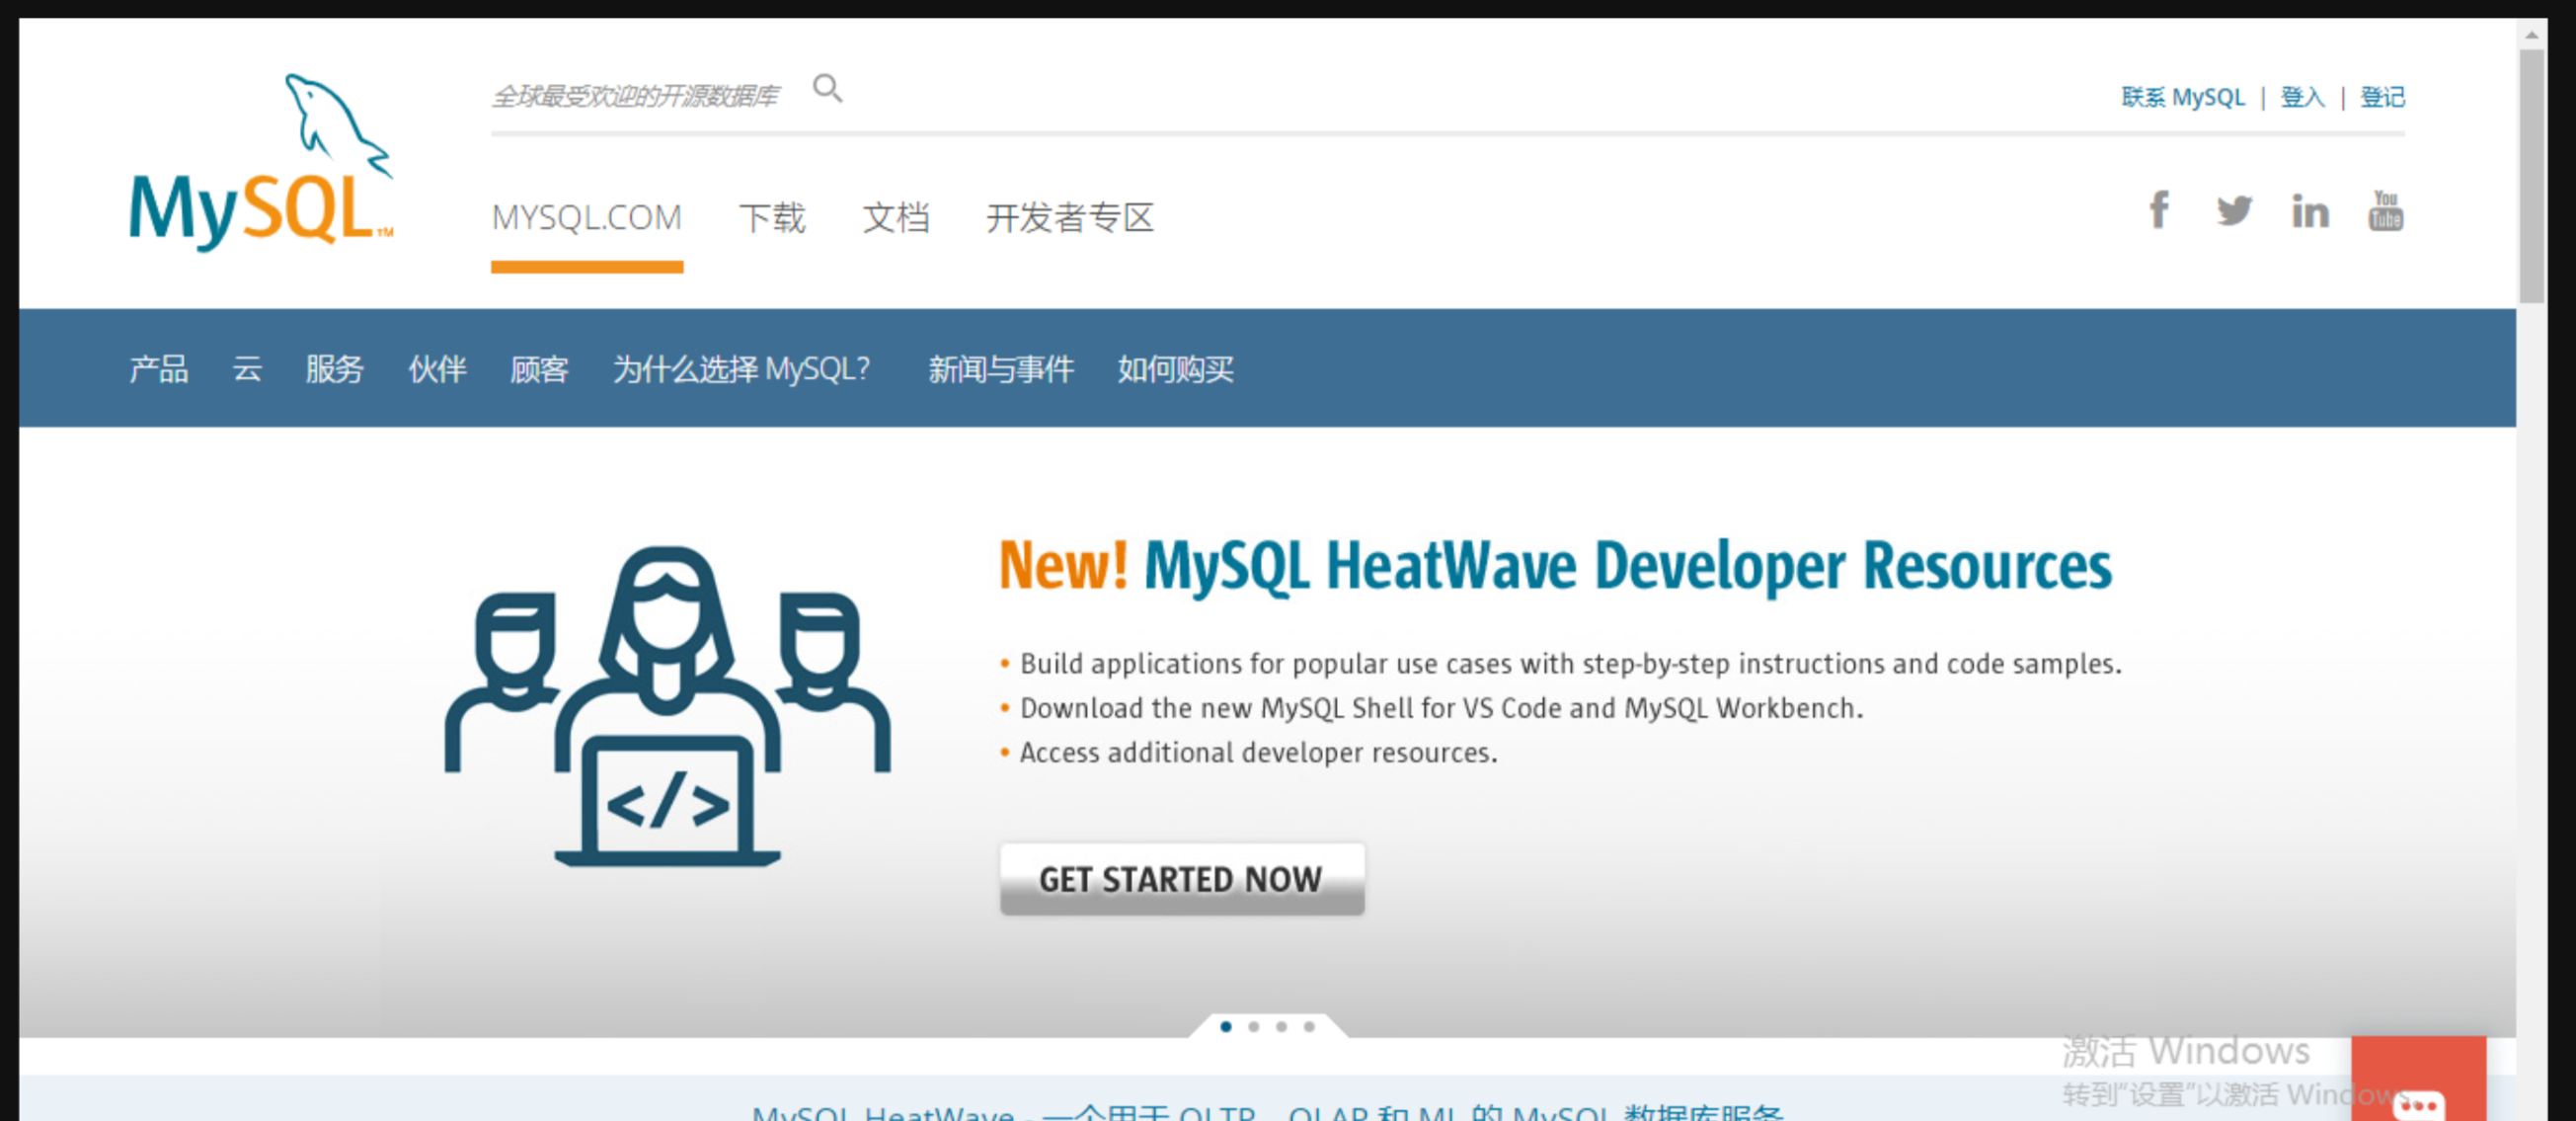2576x1121 pixels.
Task: Click the 'Access additional developer resources' text
Action: click(x=1258, y=752)
